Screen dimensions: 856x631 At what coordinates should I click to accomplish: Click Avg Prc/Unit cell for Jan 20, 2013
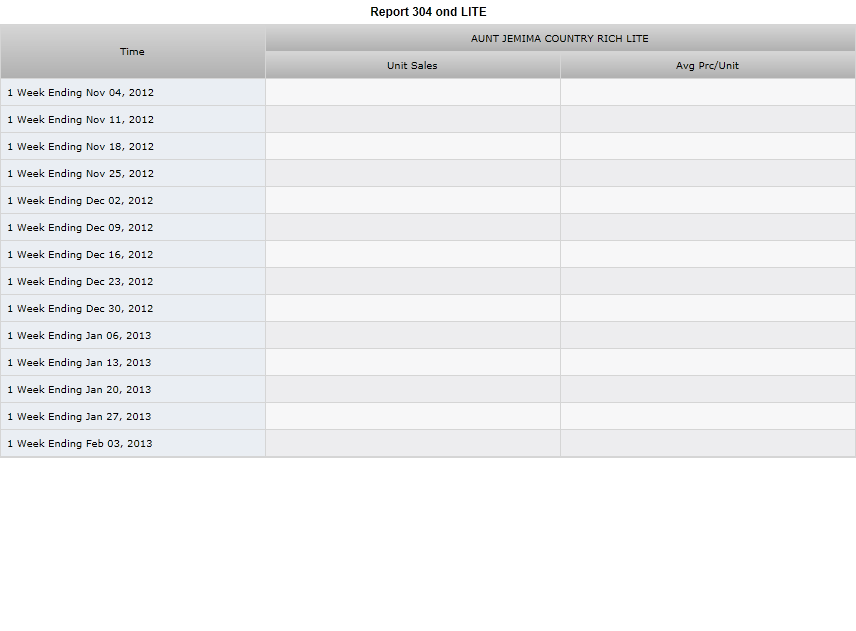[708, 389]
